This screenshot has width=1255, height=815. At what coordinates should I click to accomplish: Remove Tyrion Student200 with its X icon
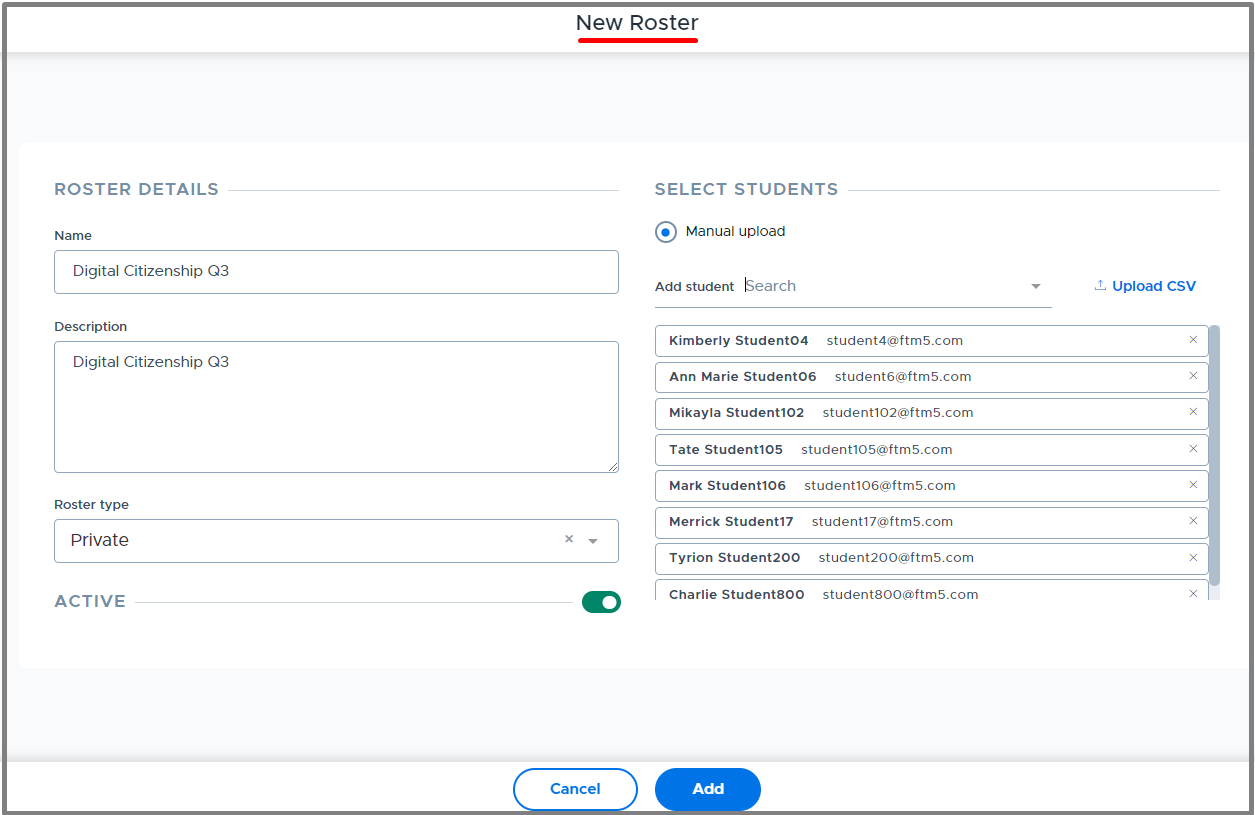[x=1193, y=557]
